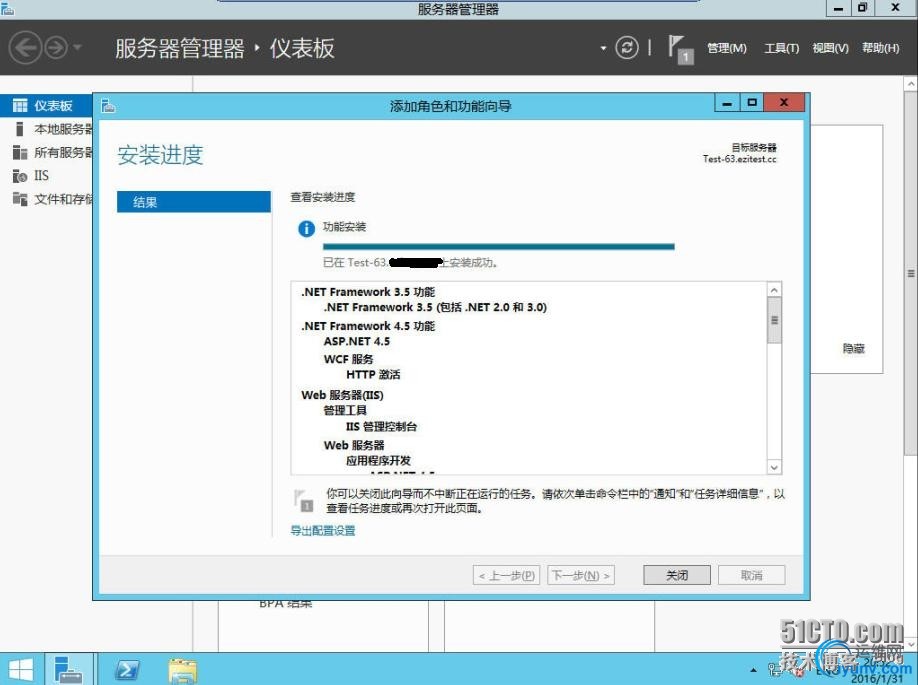Click the IIS icon in sidebar
This screenshot has width=918, height=685.
20,176
